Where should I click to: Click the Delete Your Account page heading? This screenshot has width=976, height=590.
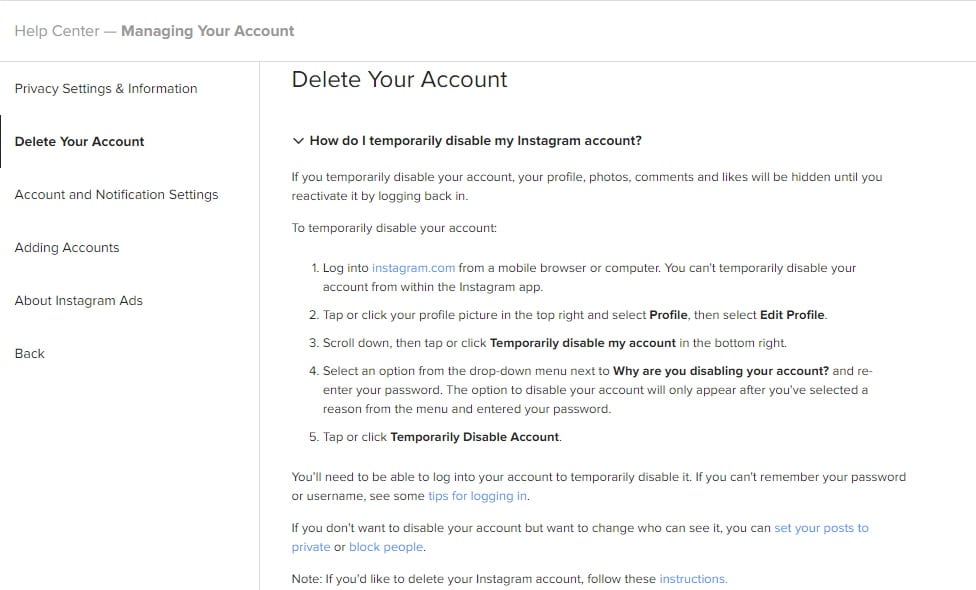[399, 80]
